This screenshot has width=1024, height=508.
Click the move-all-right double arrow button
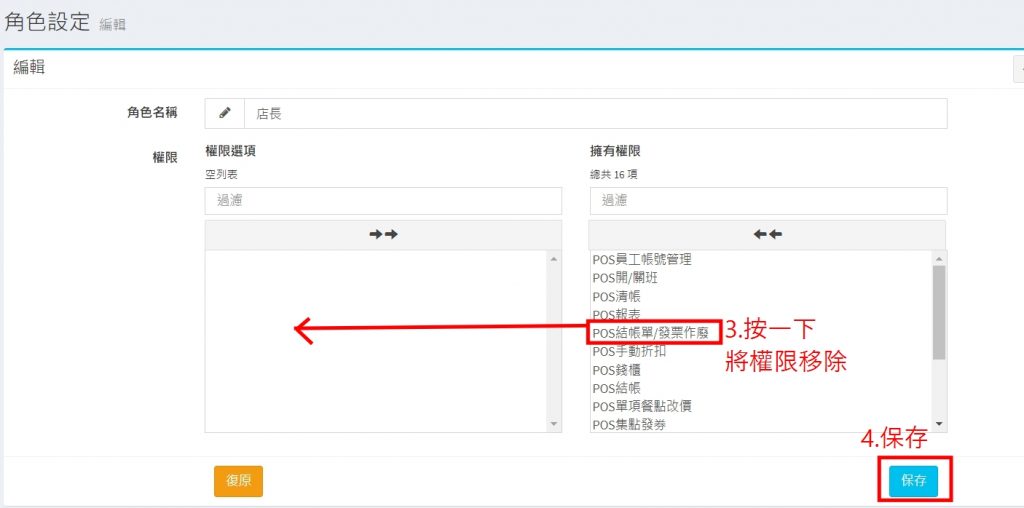coord(383,234)
